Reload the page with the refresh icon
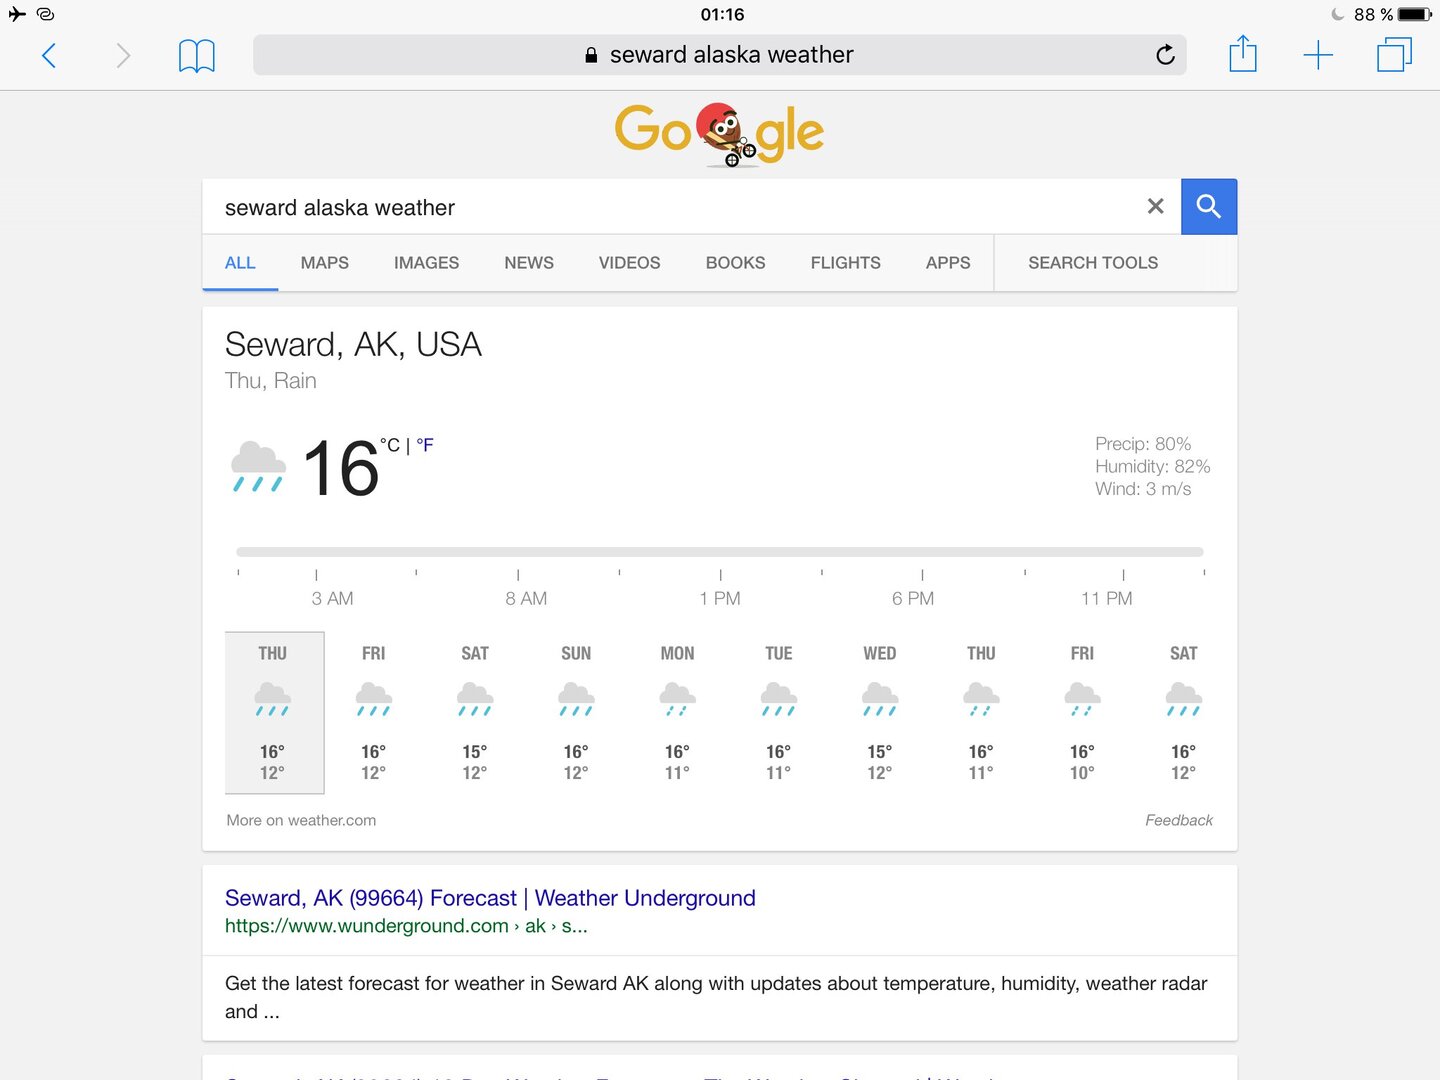Screen dimensions: 1440x1080 [1165, 55]
